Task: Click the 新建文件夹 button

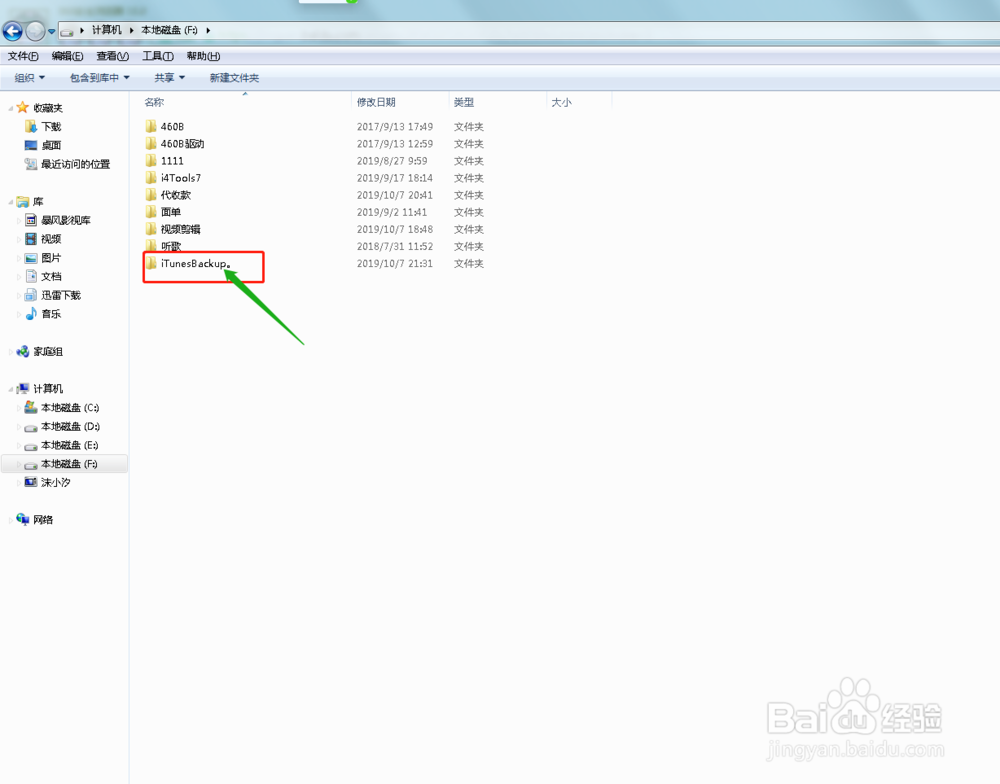Action: 234,78
